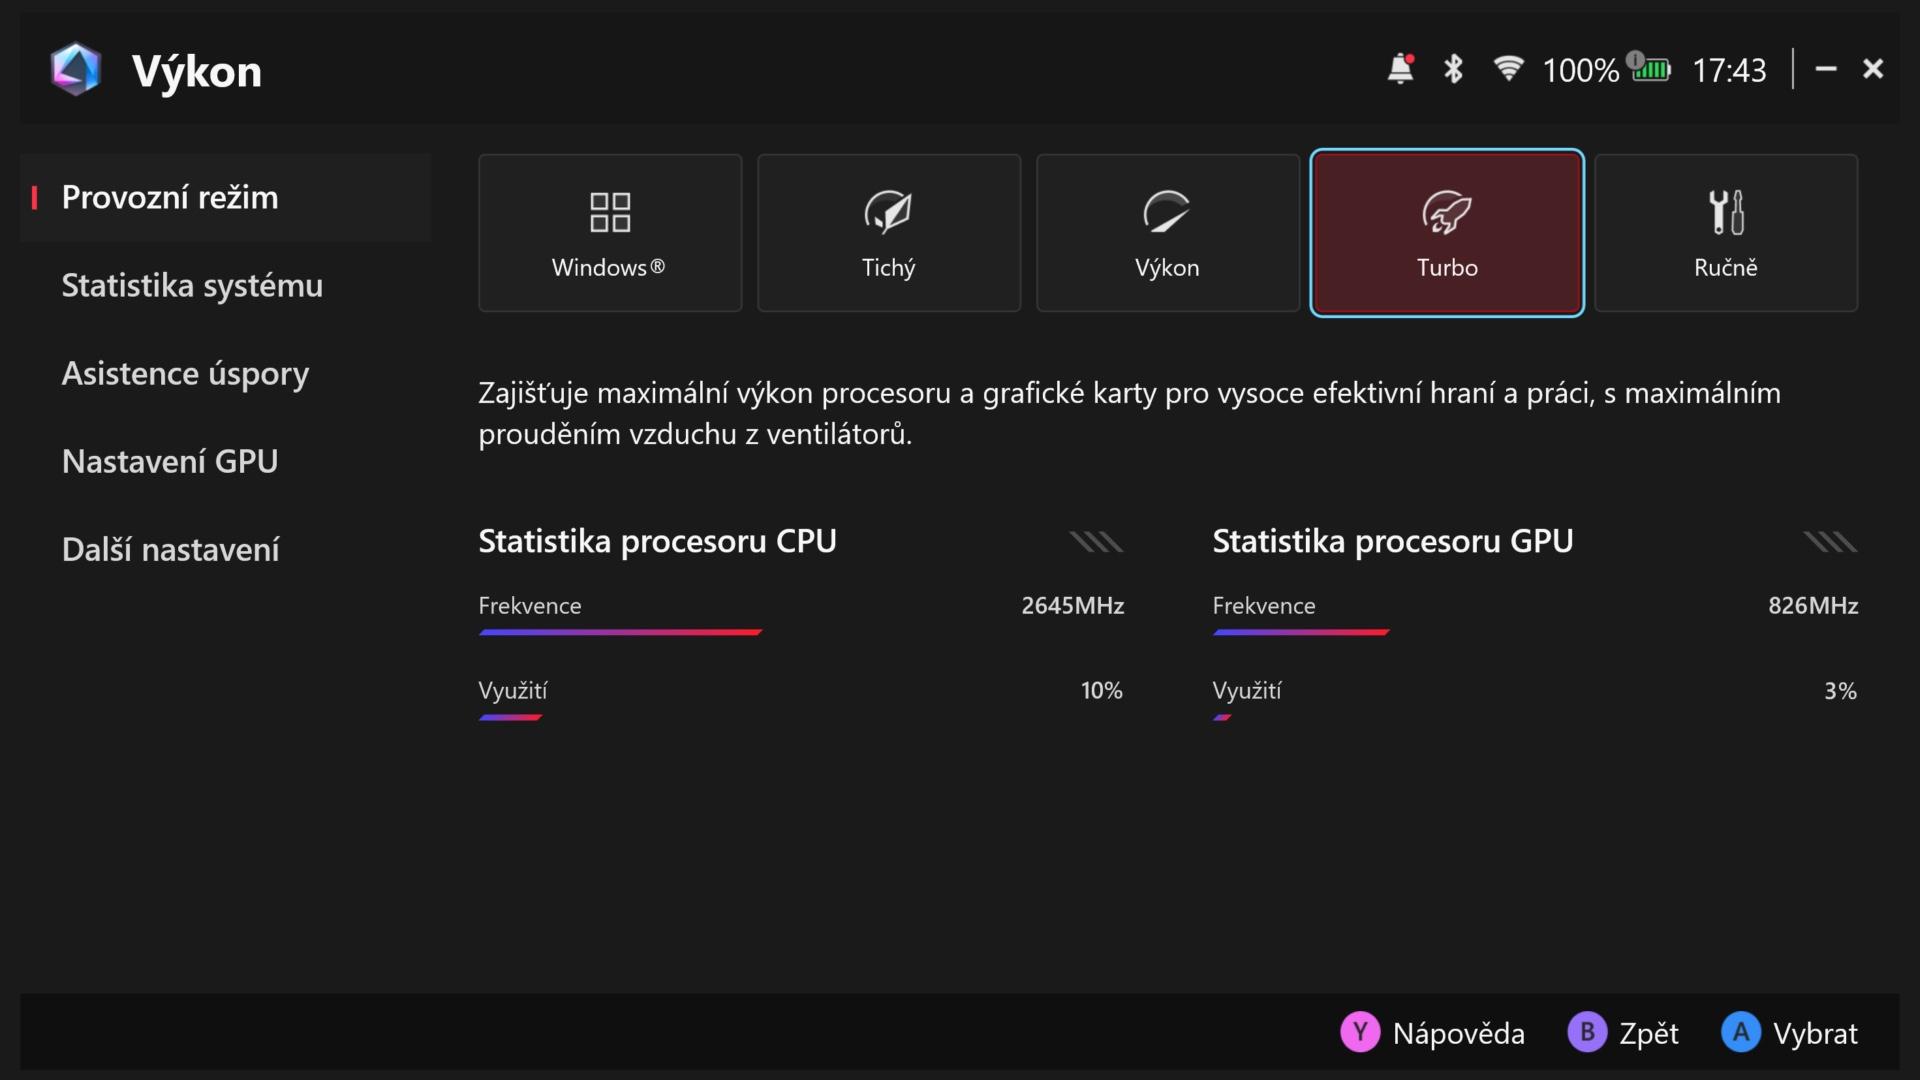Image resolution: width=1920 pixels, height=1080 pixels.
Task: Select the Turbo mode tile
Action: [x=1446, y=233]
